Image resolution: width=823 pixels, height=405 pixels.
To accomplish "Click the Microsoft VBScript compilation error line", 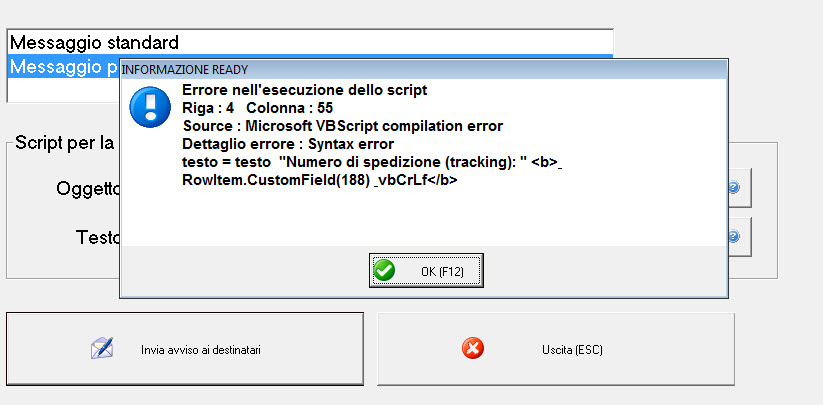I will [x=343, y=126].
